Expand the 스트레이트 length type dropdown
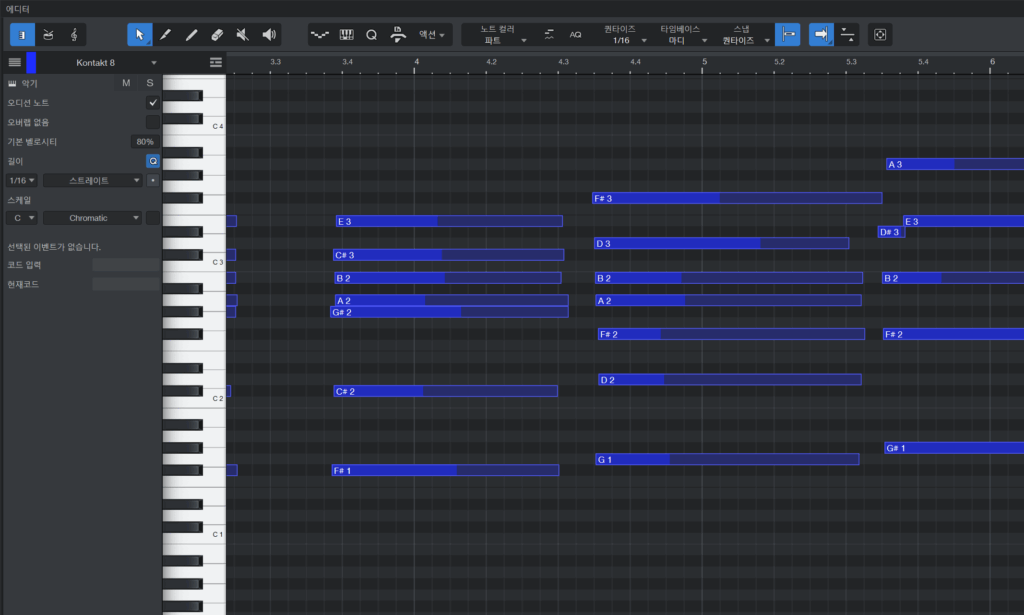The image size is (1024, 615). coord(92,181)
